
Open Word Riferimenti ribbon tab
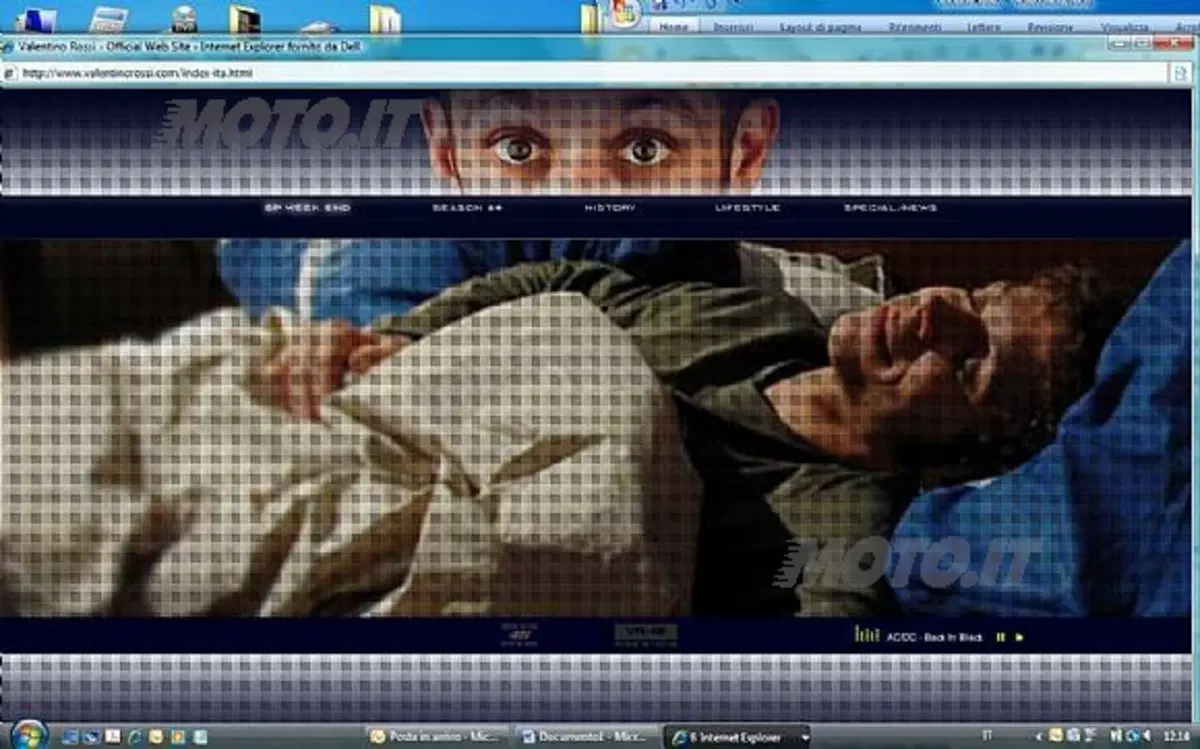point(915,27)
